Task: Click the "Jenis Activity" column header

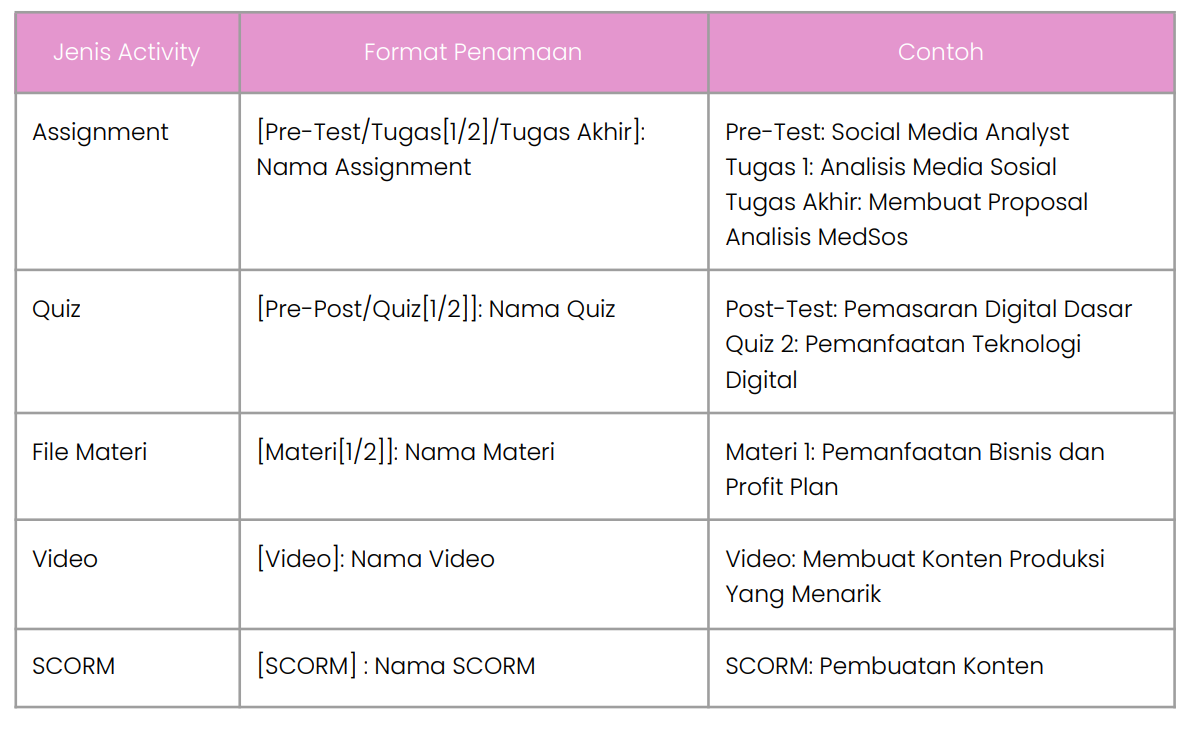Action: (126, 53)
